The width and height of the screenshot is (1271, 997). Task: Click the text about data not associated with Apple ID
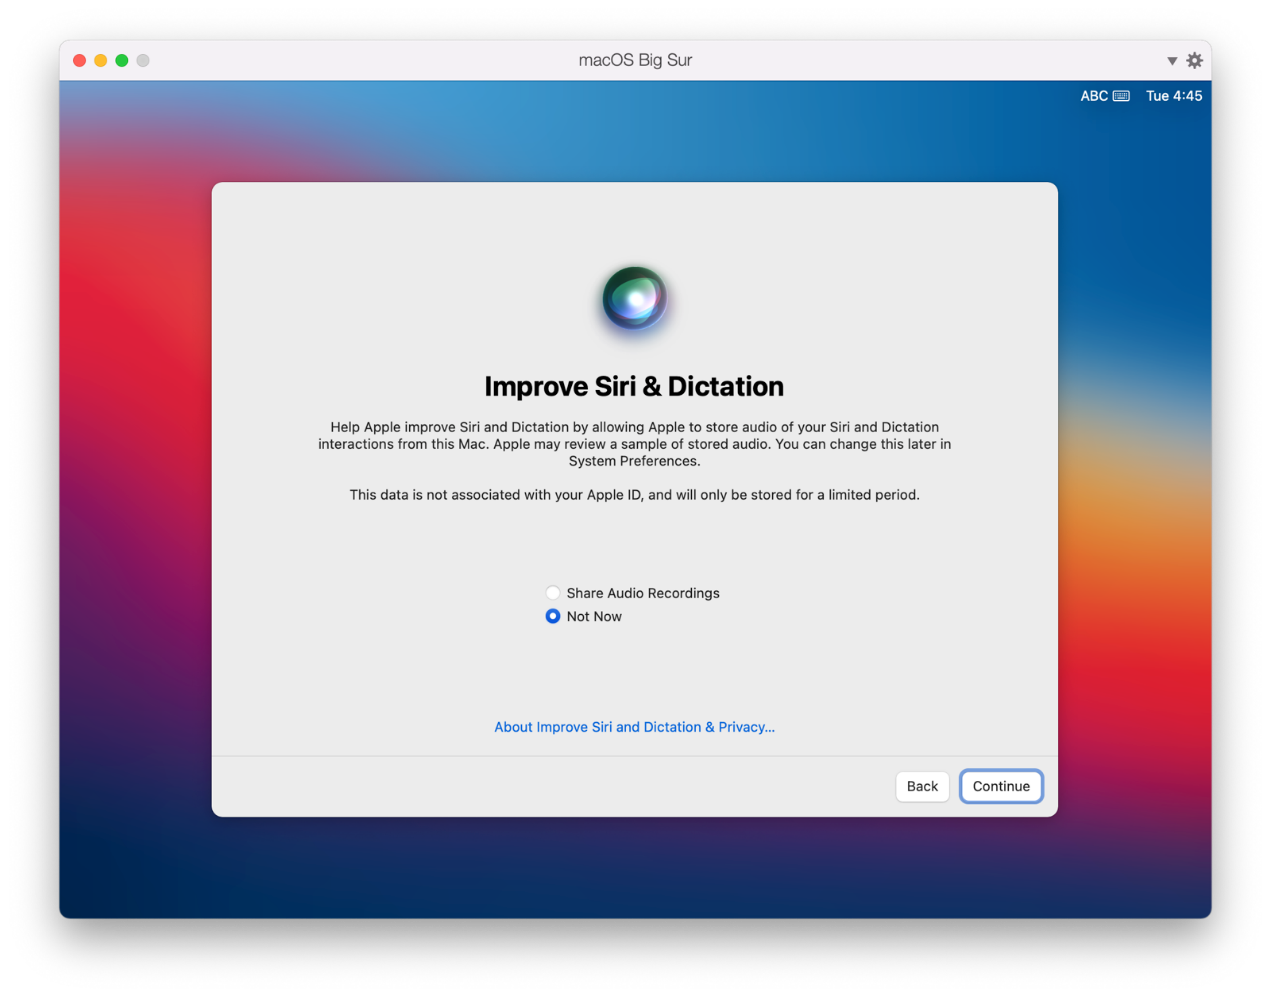[x=634, y=495]
